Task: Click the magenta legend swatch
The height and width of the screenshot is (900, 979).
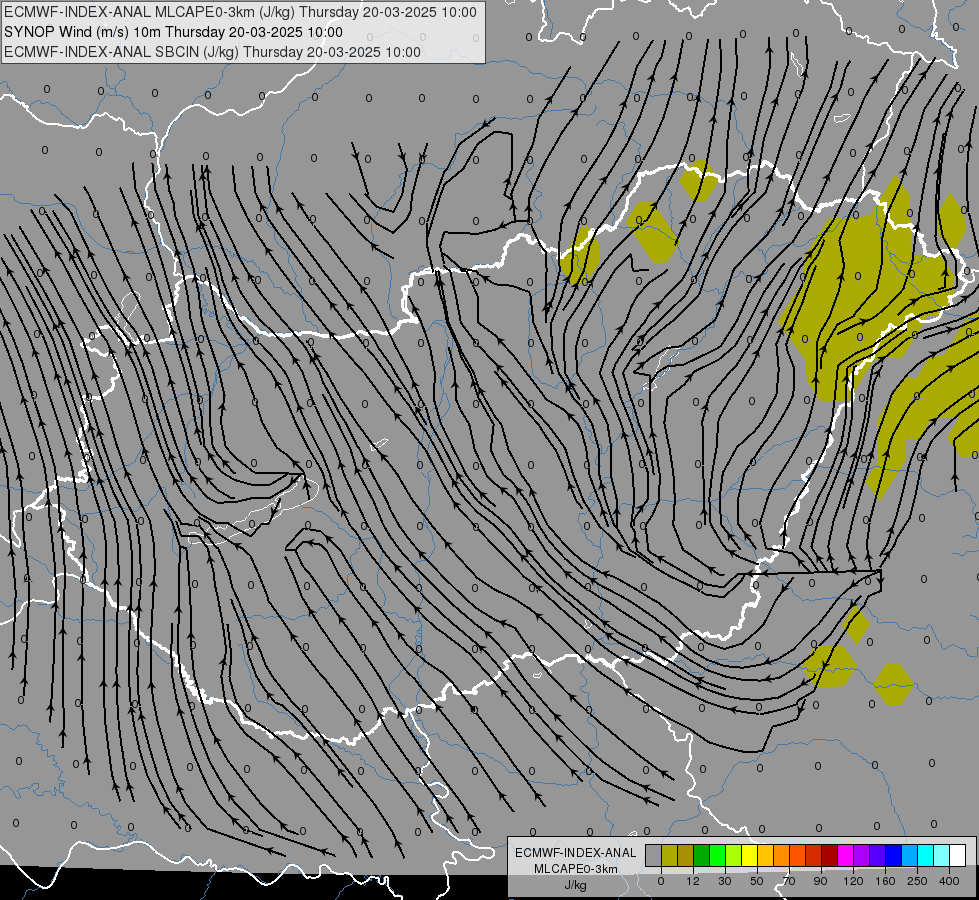Action: (x=845, y=855)
